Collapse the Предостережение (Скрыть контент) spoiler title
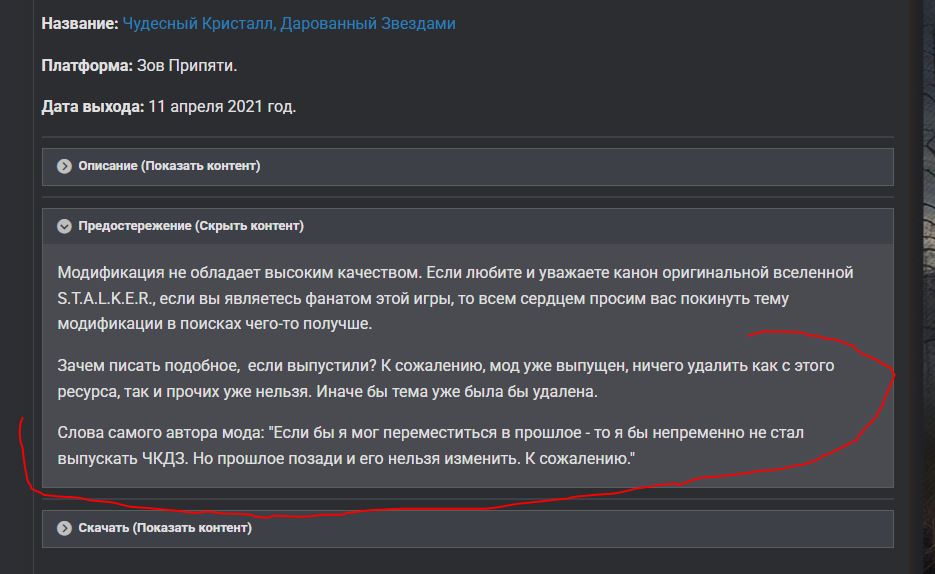935x574 pixels. [191, 226]
